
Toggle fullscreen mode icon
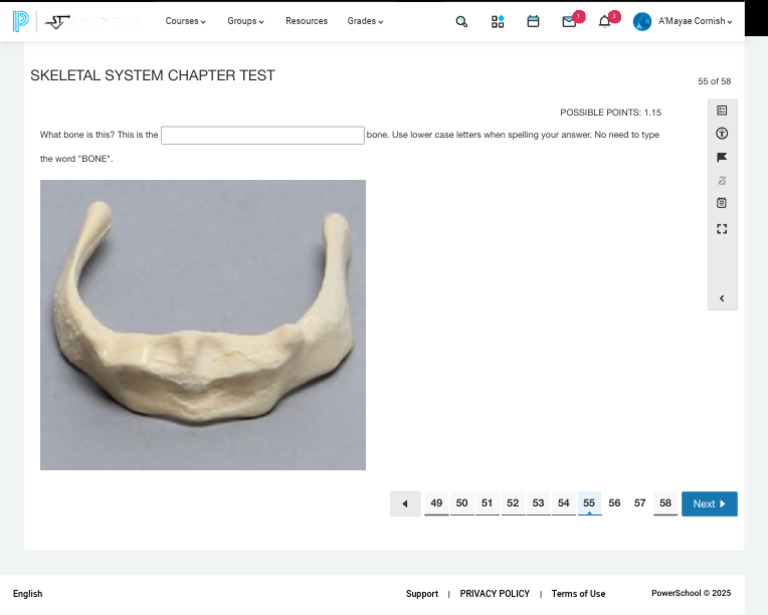(x=722, y=229)
